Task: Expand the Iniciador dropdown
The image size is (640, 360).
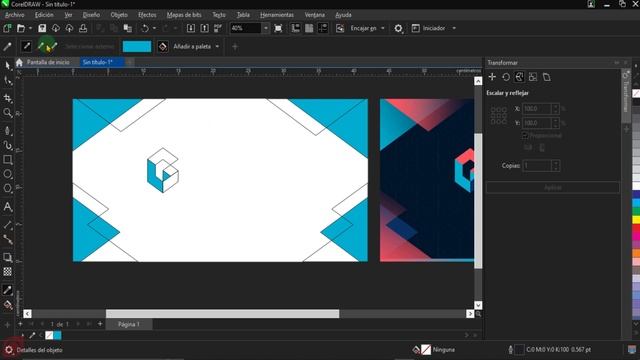Action: tap(454, 28)
